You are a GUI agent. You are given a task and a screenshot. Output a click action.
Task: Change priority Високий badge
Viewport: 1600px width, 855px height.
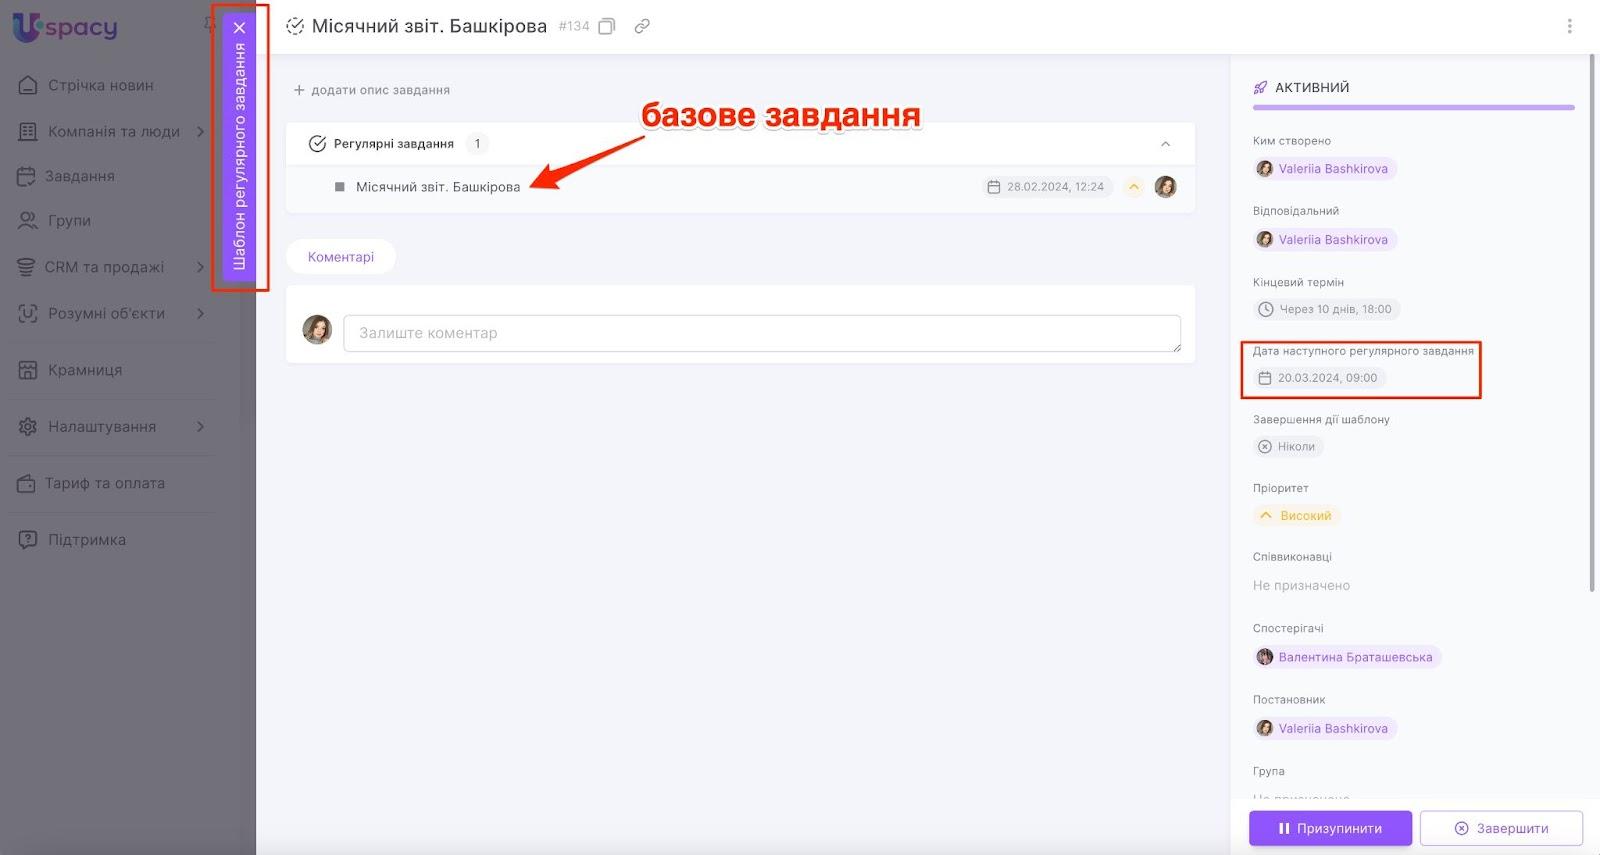tap(1296, 516)
